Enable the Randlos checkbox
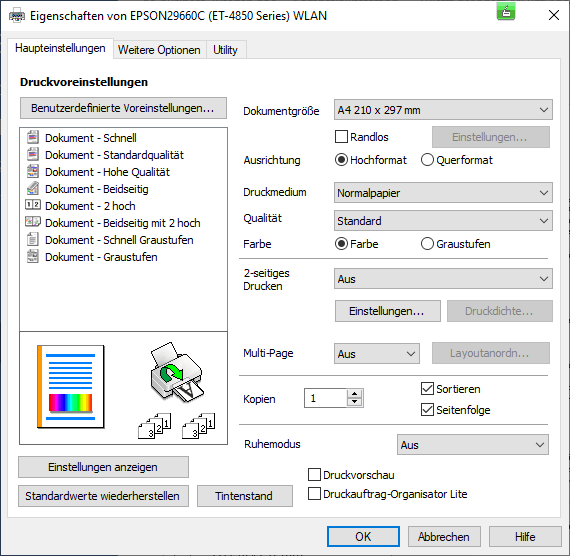 pyautogui.click(x=341, y=137)
